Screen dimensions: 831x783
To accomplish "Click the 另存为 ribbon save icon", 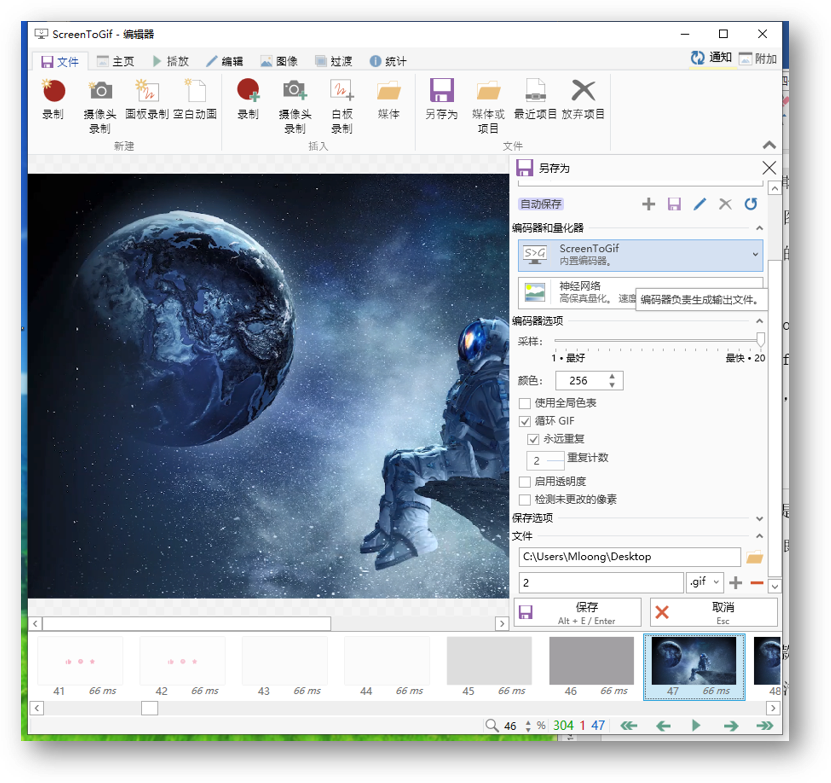I will [x=441, y=99].
